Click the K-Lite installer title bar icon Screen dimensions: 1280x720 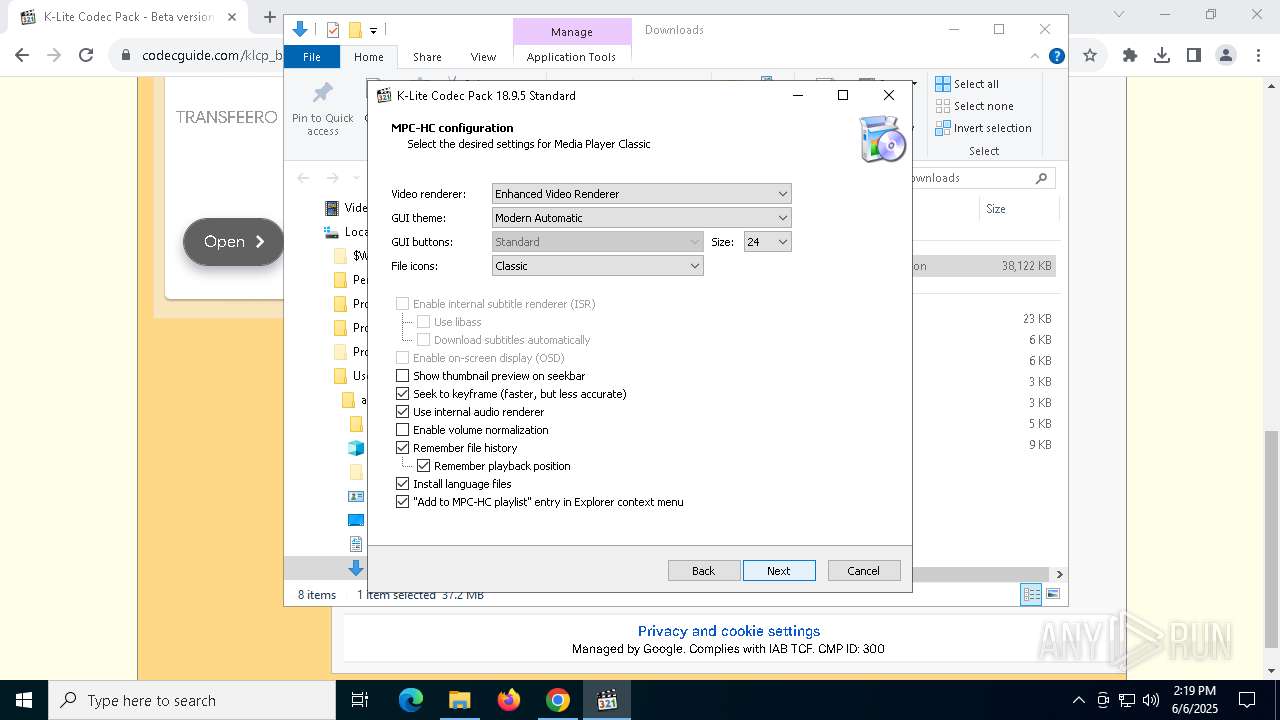point(384,96)
